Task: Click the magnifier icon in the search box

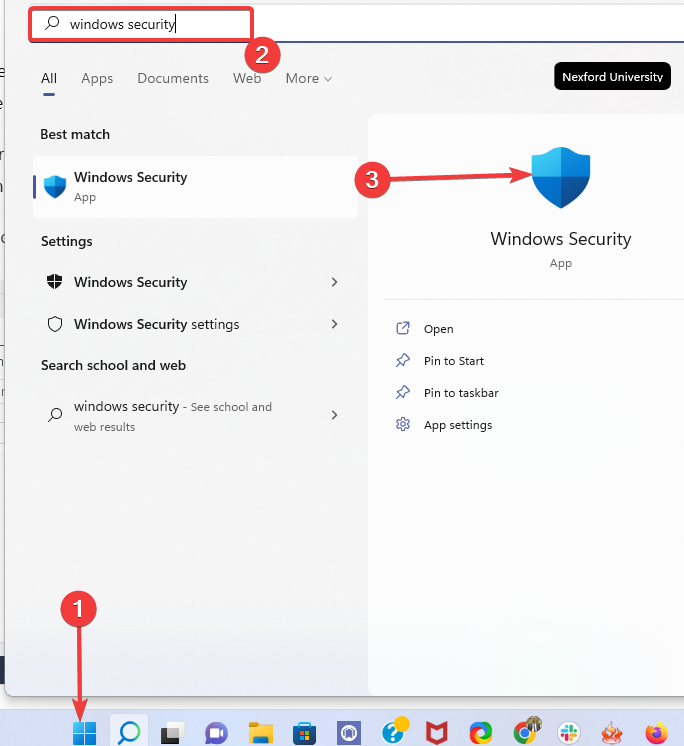Action: (x=52, y=23)
